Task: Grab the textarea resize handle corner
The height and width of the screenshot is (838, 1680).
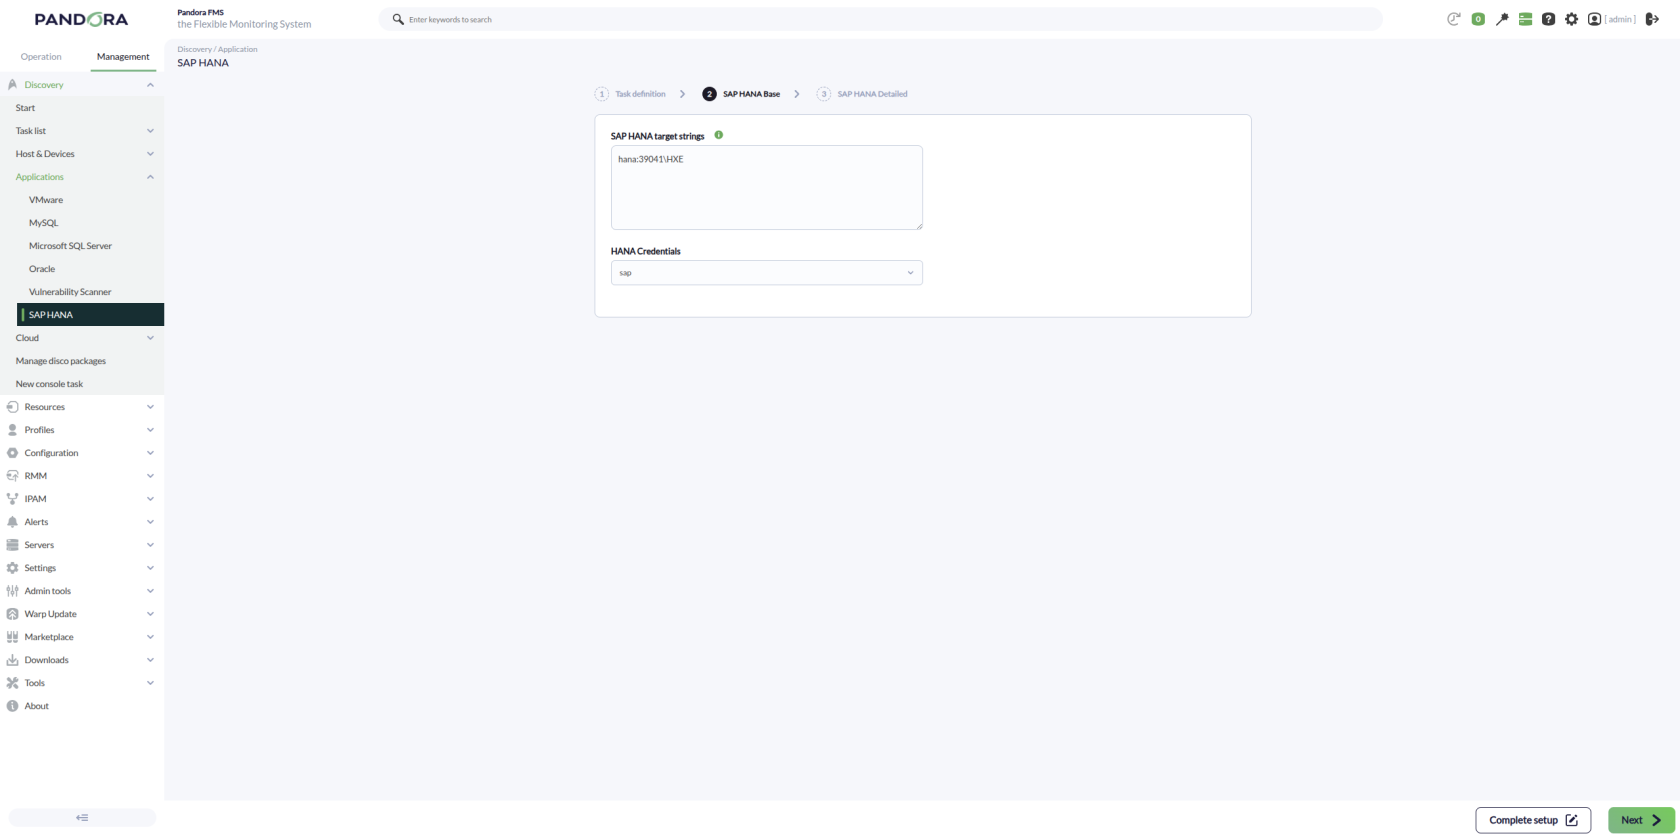Action: click(918, 225)
